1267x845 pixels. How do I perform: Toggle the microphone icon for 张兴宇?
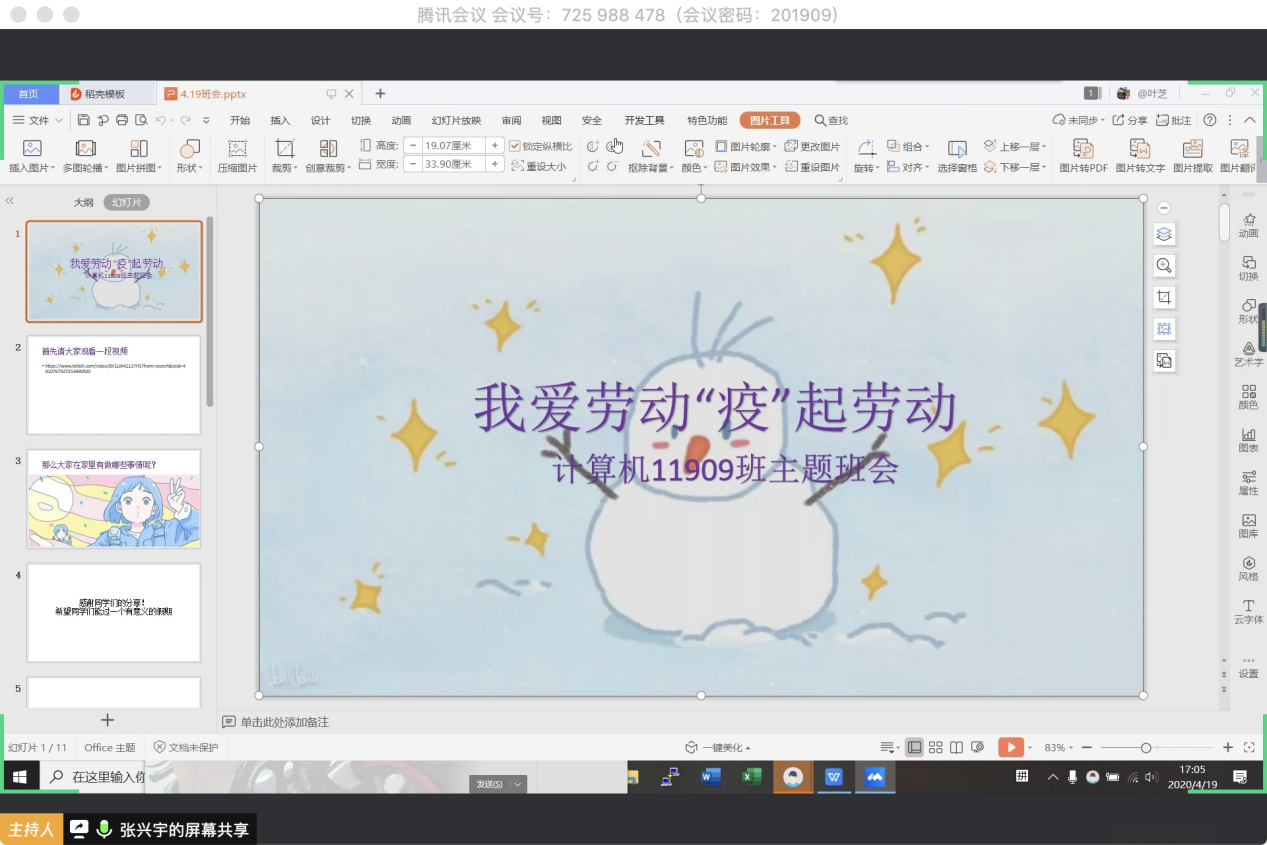[103, 829]
